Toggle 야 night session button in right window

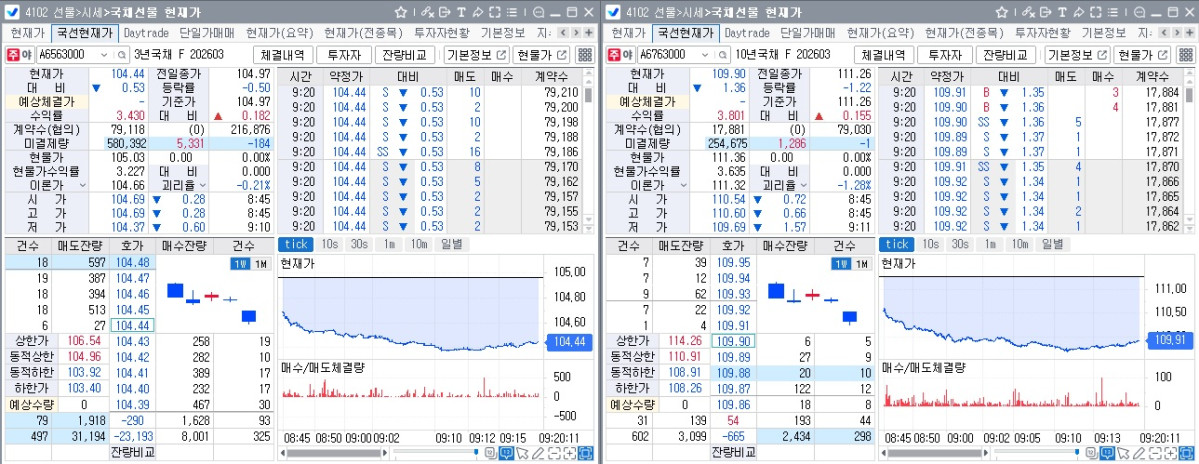pyautogui.click(x=629, y=55)
